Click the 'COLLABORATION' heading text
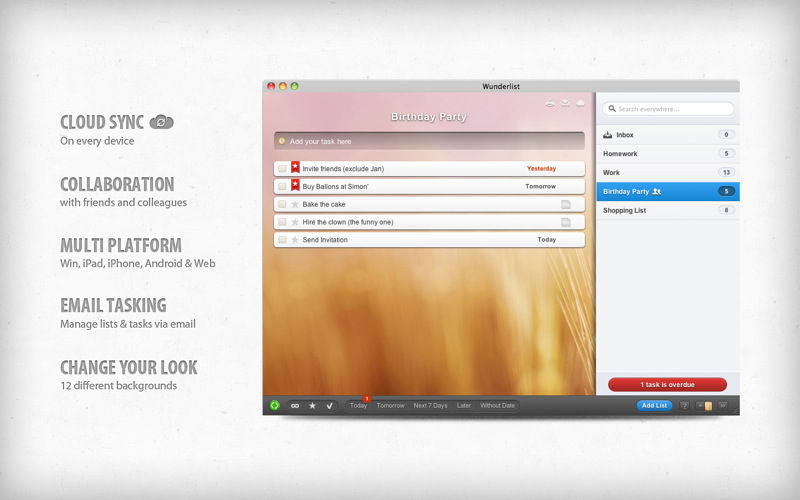The image size is (800, 500). 117,184
